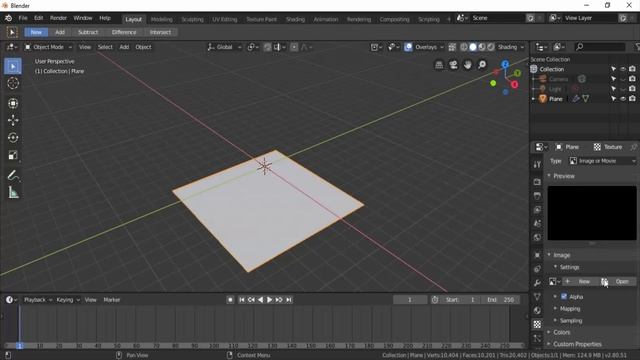Select the Select Box tool
This screenshot has height=360, width=640.
(x=13, y=66)
